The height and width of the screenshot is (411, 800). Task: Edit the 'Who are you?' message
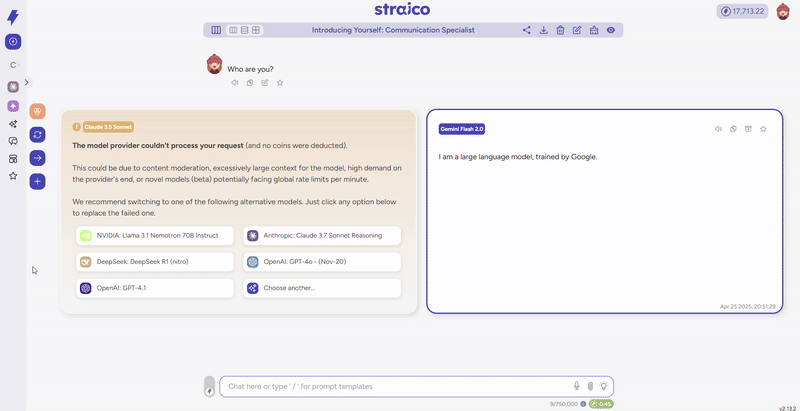pyautogui.click(x=265, y=83)
